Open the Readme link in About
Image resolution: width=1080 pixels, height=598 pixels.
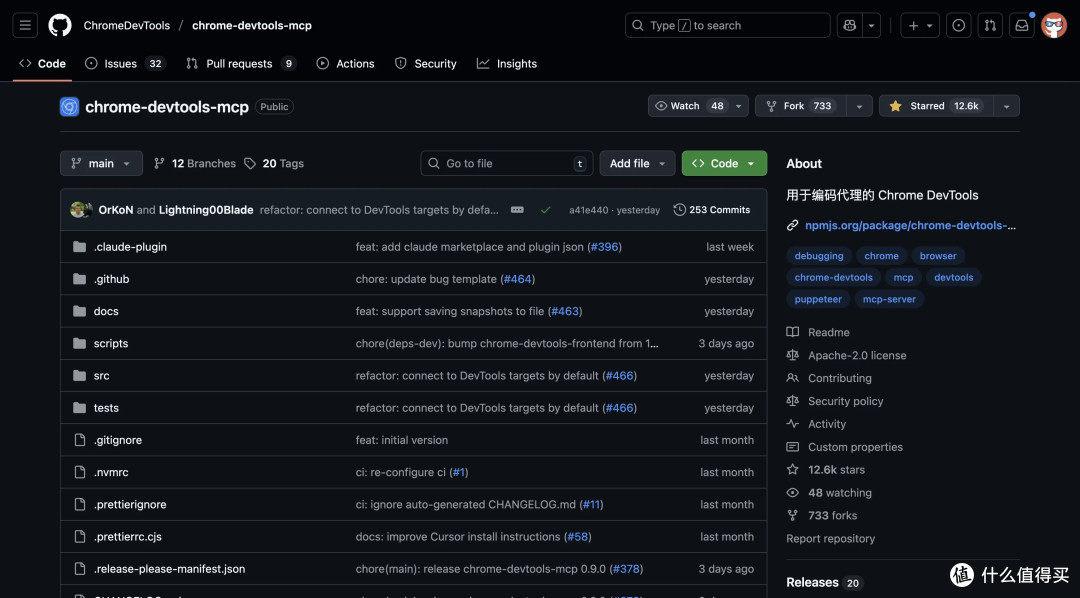828,332
